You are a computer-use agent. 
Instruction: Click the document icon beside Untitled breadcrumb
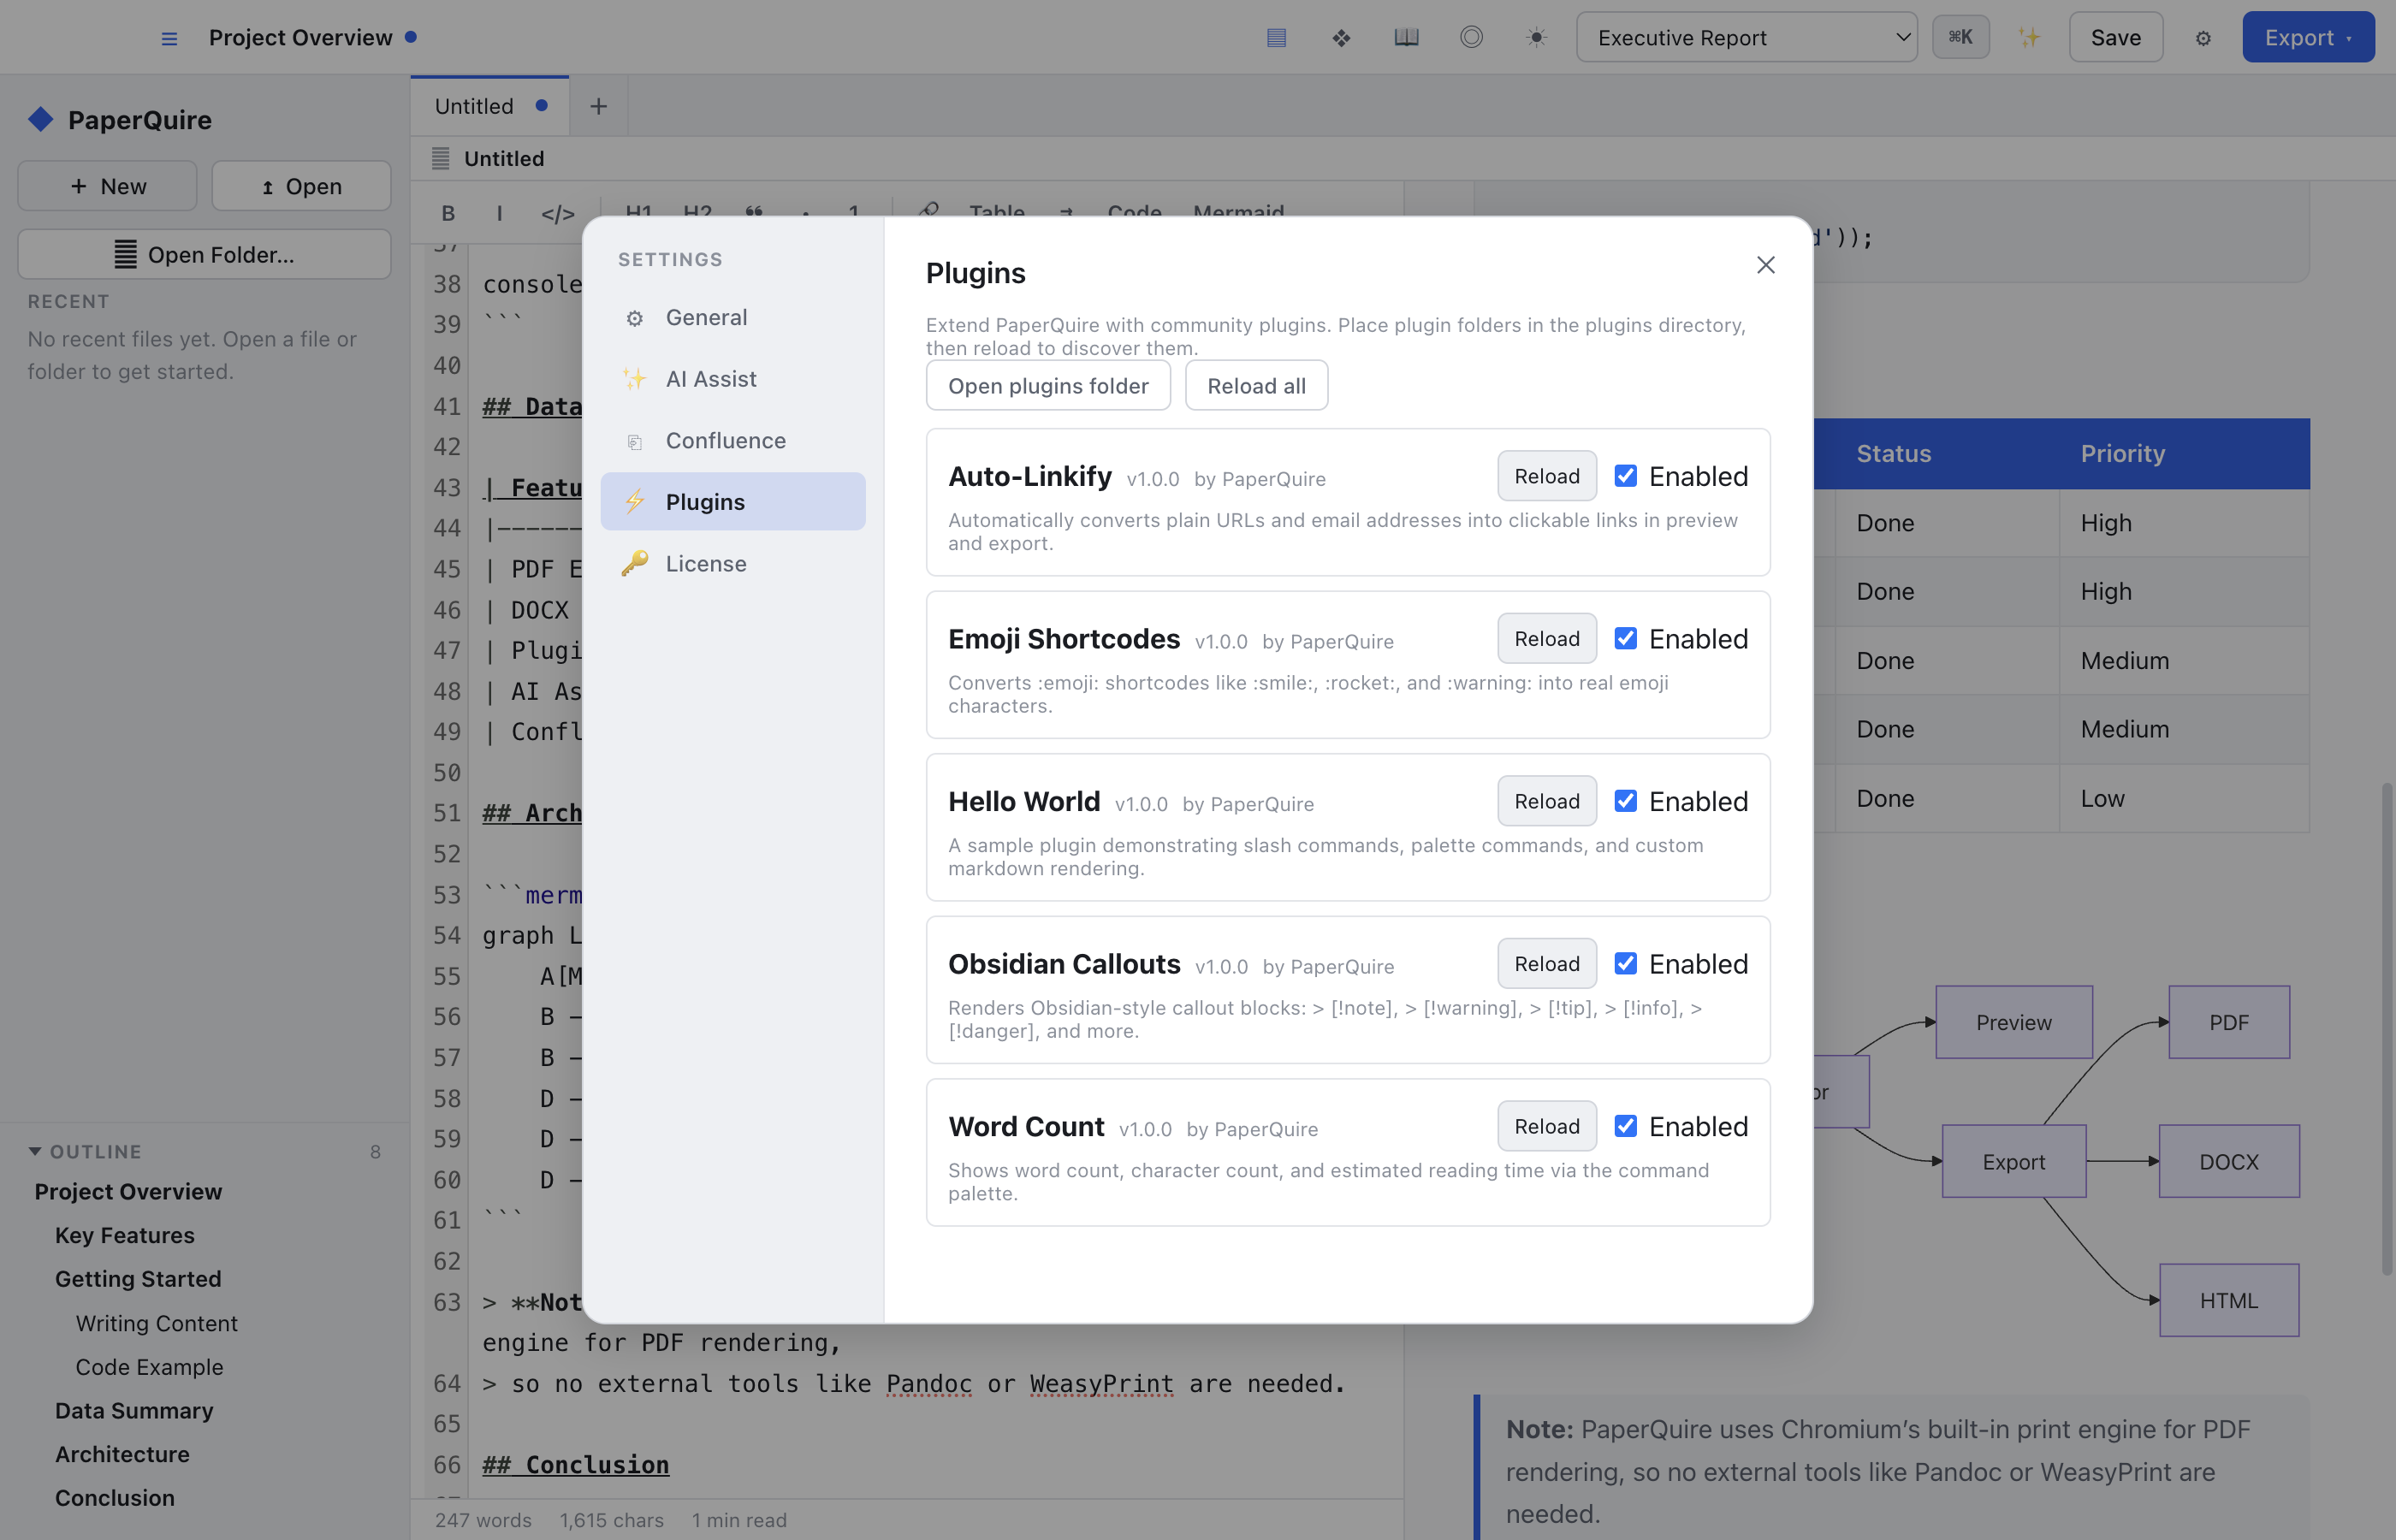[x=440, y=158]
